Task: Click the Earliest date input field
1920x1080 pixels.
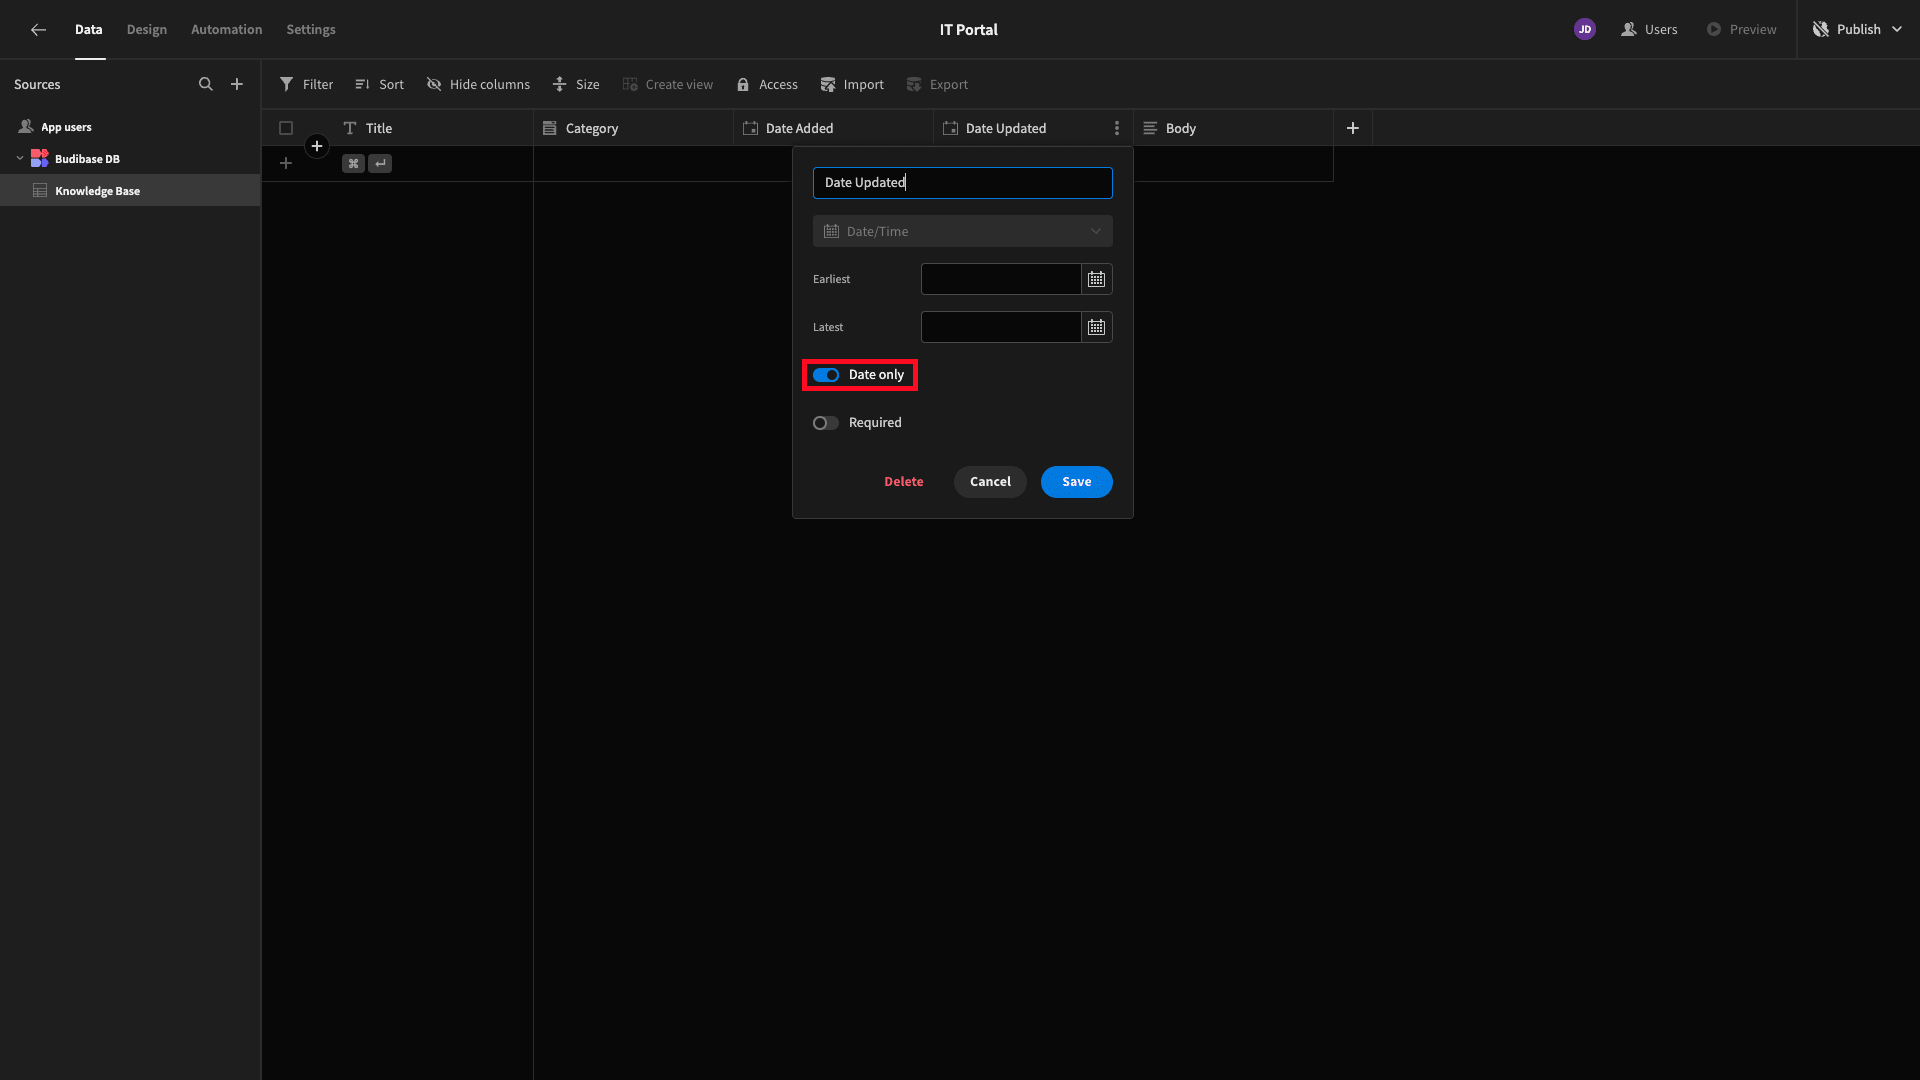Action: 1001,279
